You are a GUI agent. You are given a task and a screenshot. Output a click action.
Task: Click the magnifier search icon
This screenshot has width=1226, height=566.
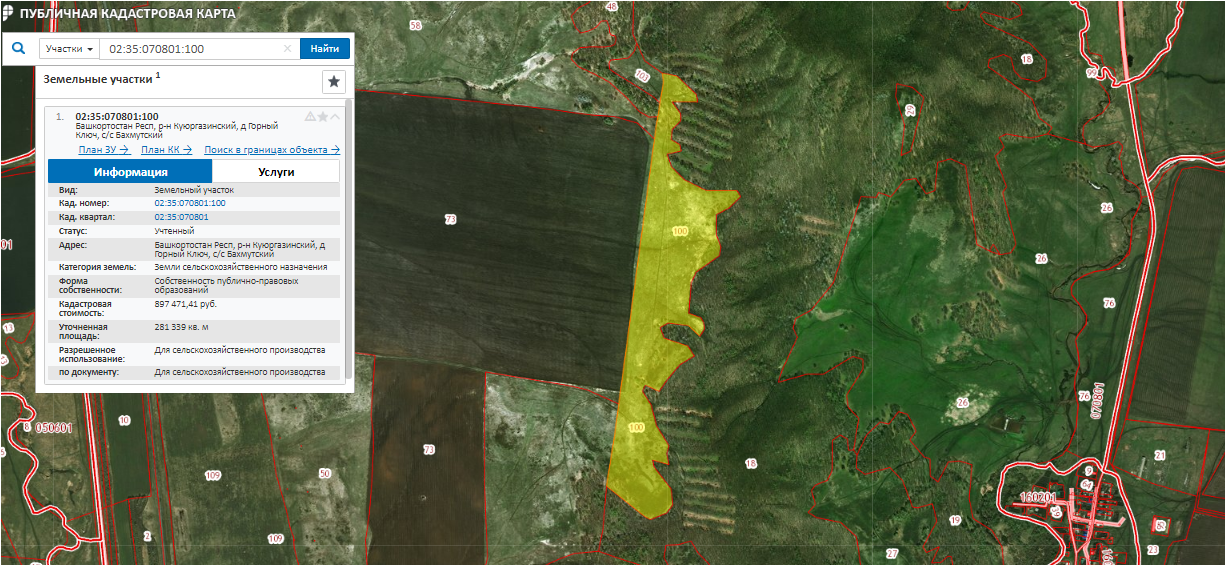pos(18,48)
